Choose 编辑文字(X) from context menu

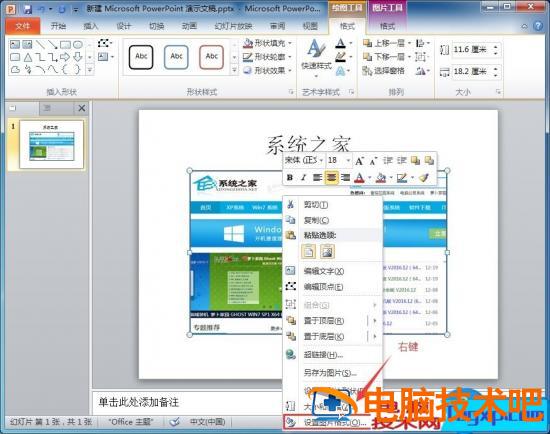333,271
